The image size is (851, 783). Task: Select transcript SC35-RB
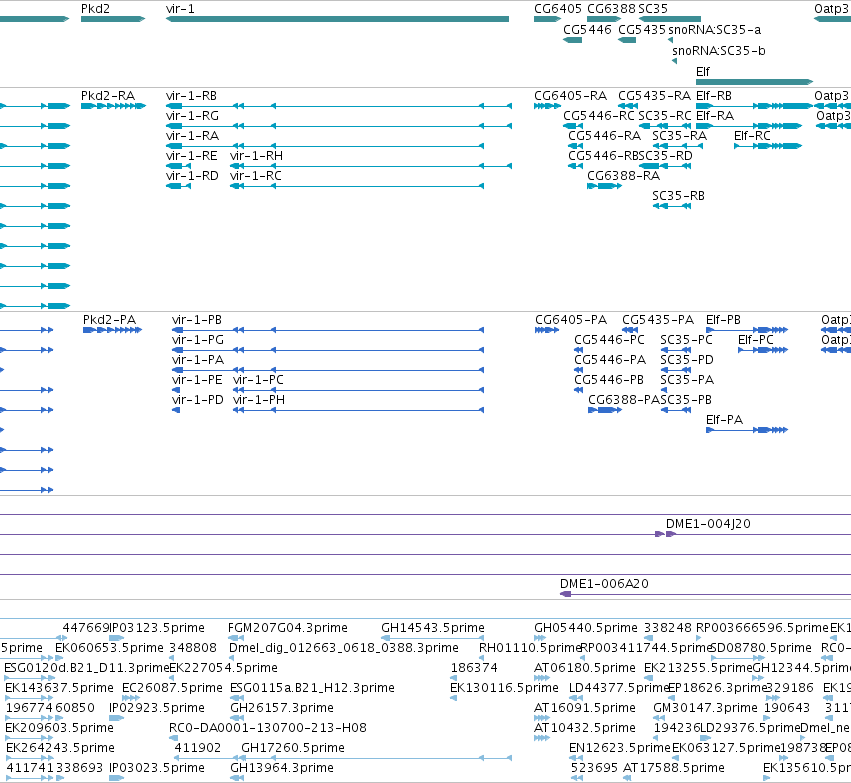[678, 196]
